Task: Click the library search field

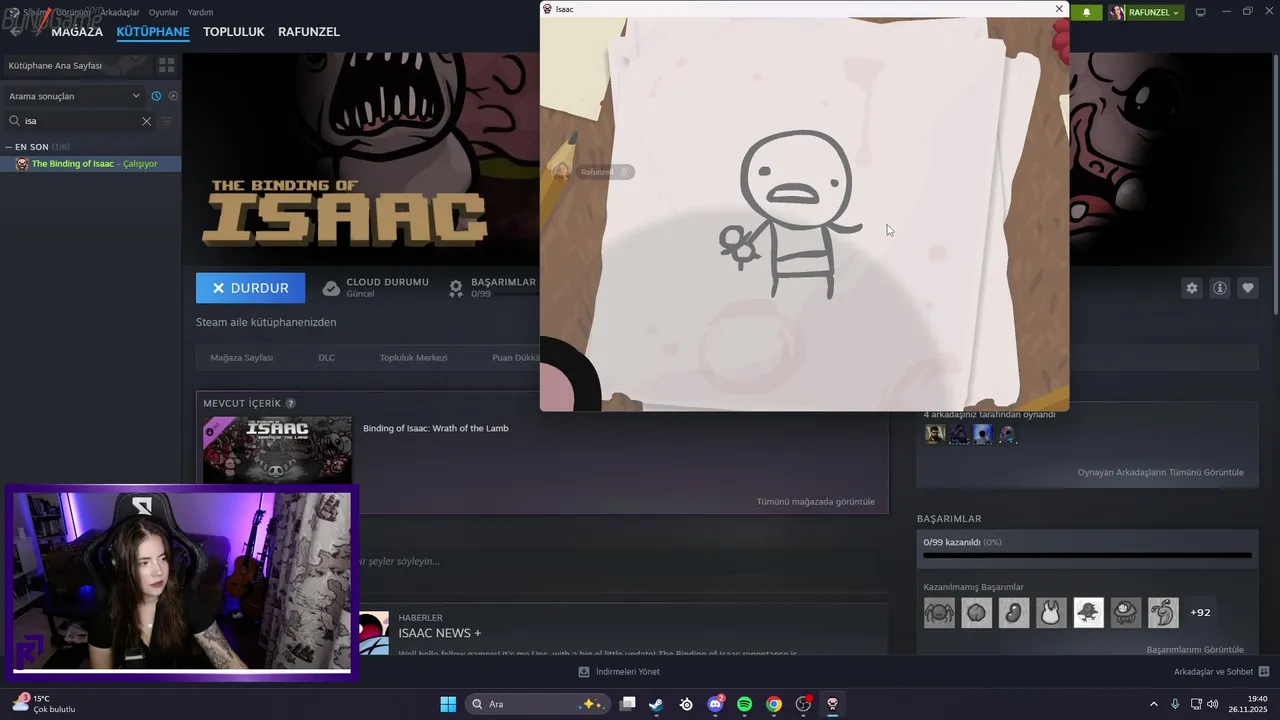Action: point(80,121)
